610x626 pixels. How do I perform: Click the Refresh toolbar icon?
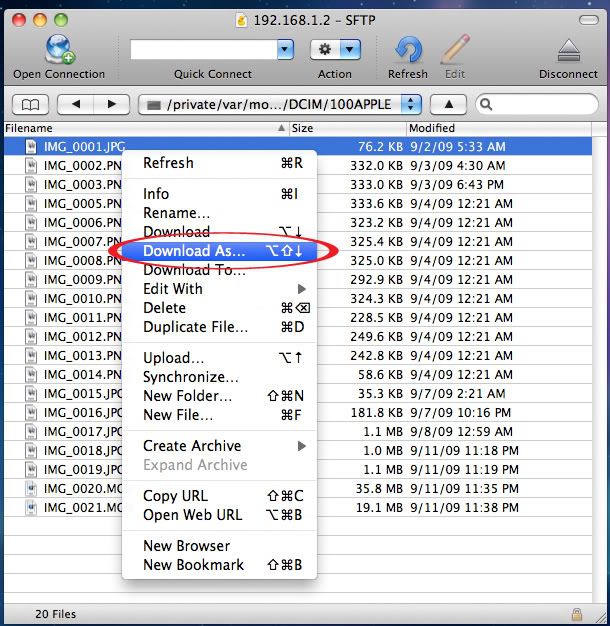click(x=408, y=50)
